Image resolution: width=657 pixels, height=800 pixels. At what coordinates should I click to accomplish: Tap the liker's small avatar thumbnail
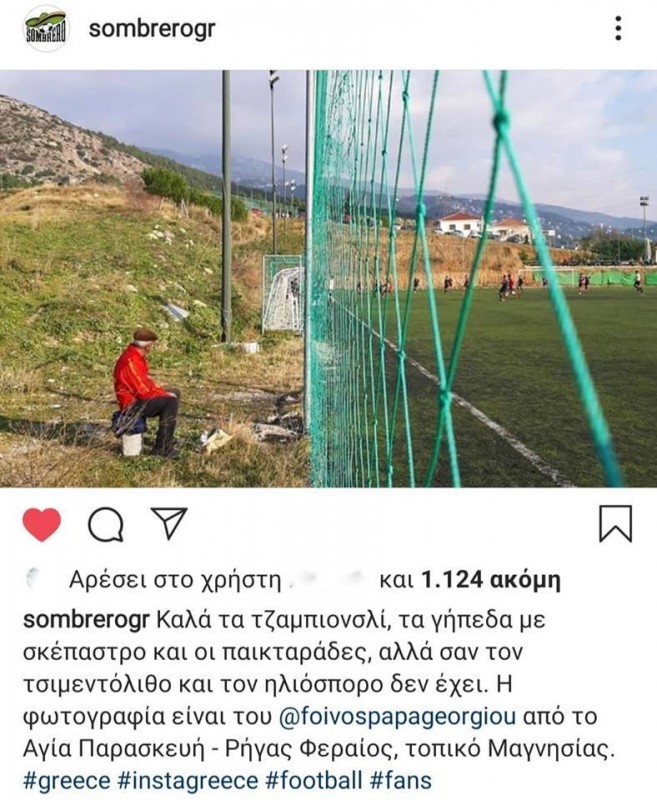[x=32, y=578]
